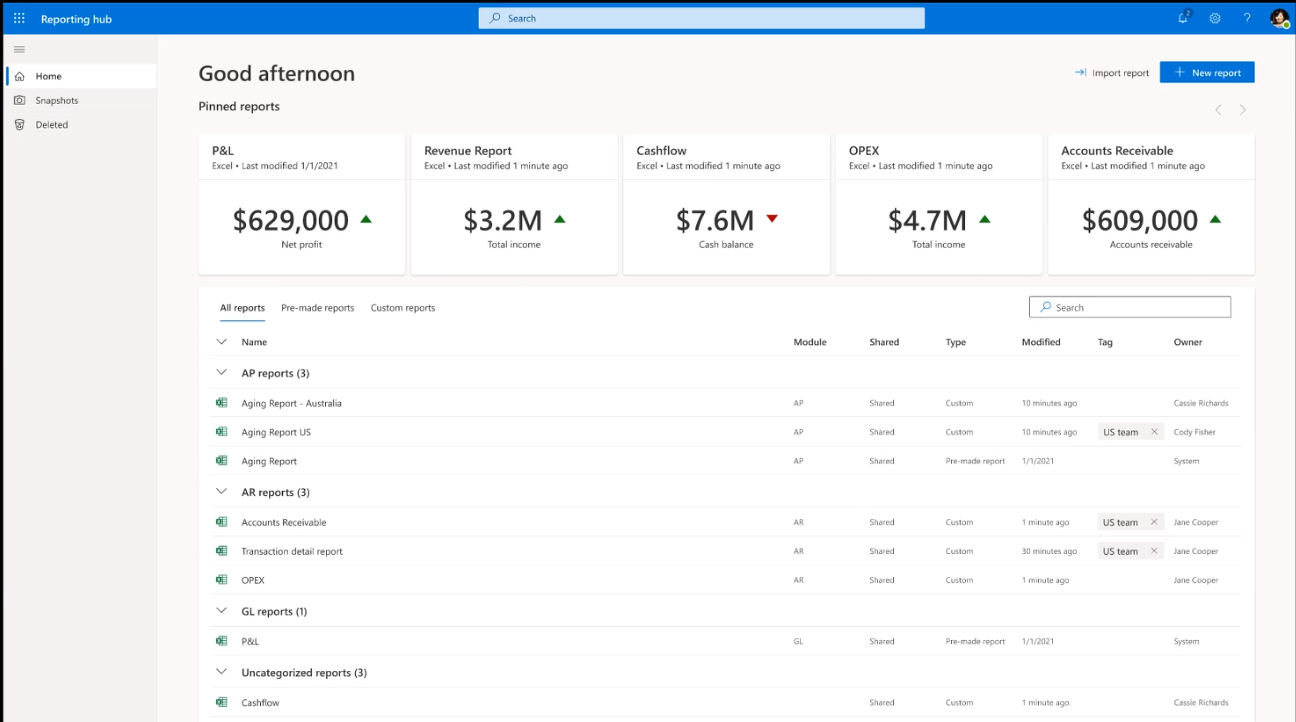Collapse the AP reports group
The image size is (1296, 722).
pos(221,373)
